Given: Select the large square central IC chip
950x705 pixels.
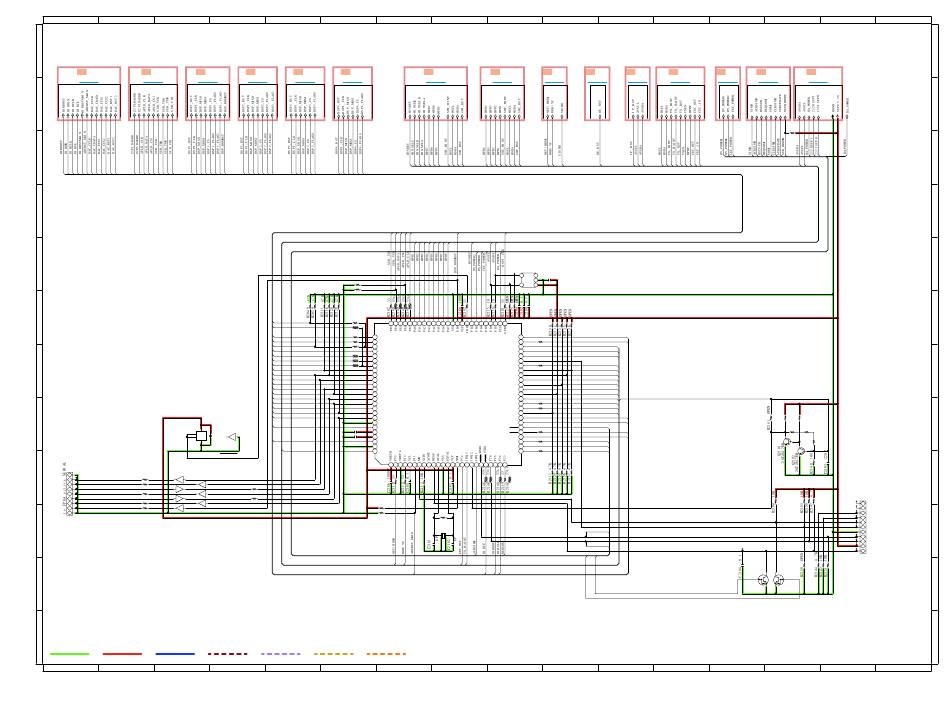Looking at the screenshot, I should click(x=448, y=394).
